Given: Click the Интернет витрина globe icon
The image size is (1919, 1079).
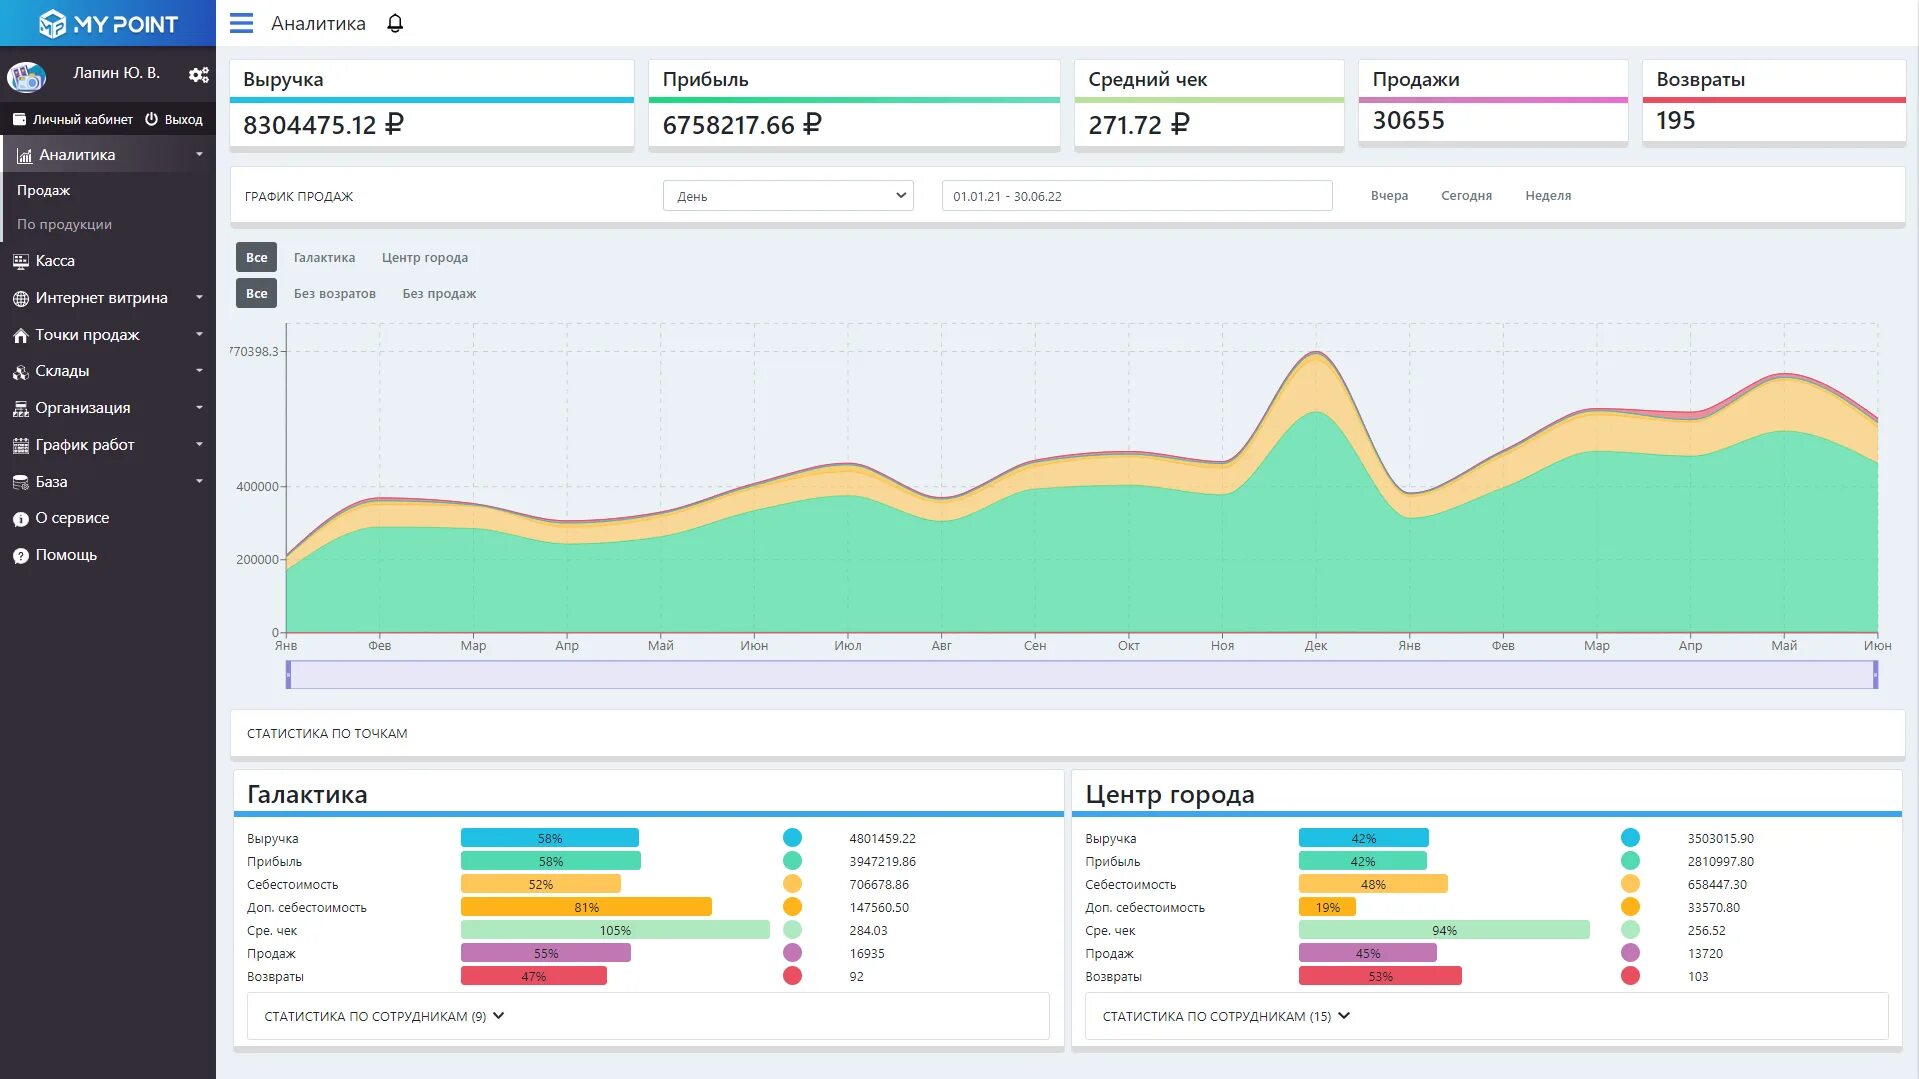Looking at the screenshot, I should point(20,298).
